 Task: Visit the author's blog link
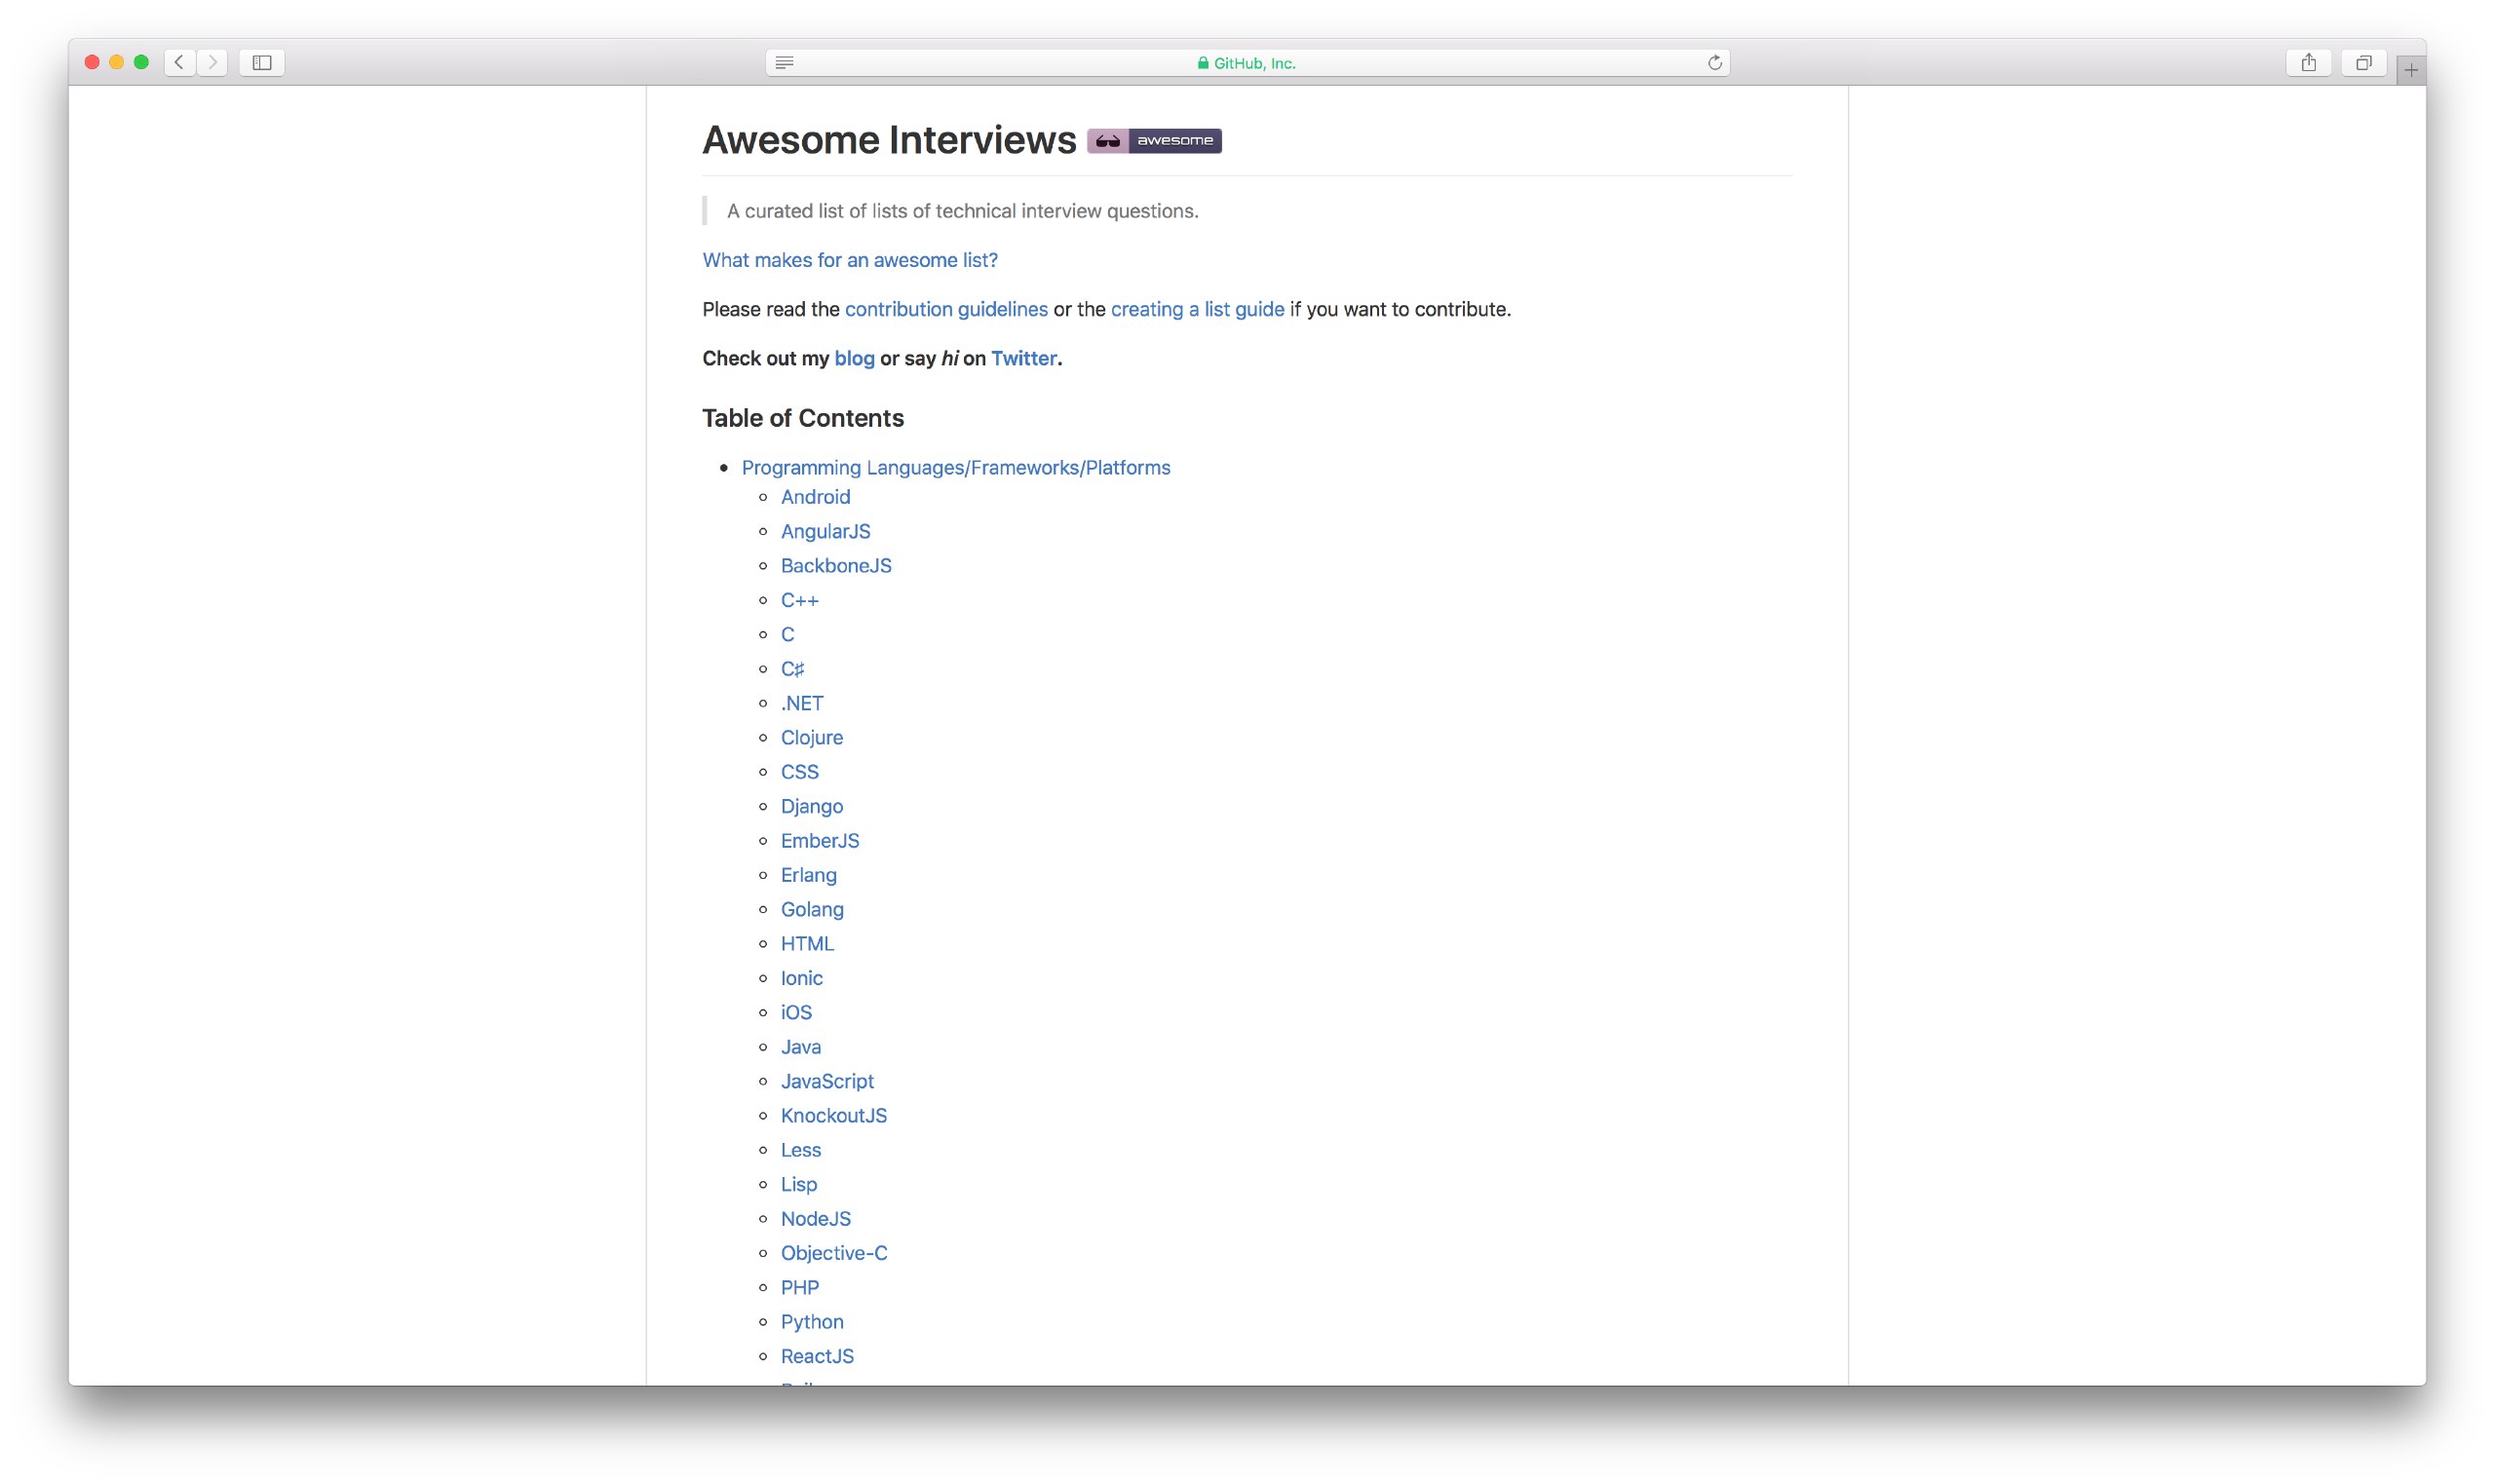[854, 358]
